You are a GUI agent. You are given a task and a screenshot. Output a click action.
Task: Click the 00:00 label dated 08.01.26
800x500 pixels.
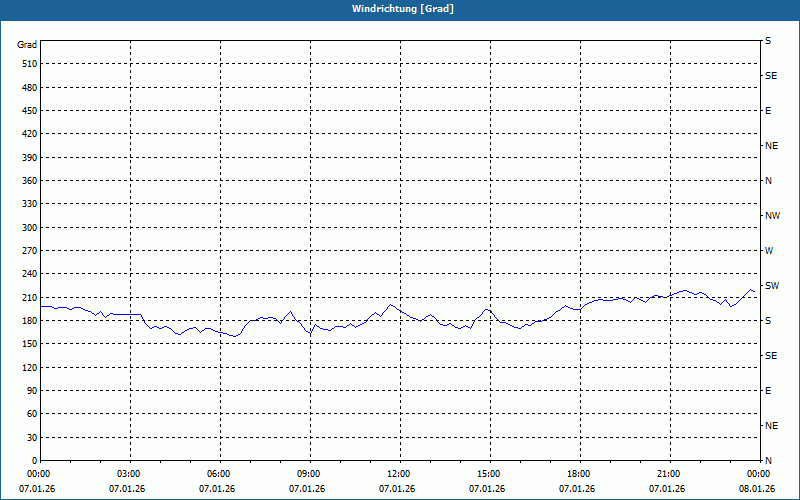[759, 474]
